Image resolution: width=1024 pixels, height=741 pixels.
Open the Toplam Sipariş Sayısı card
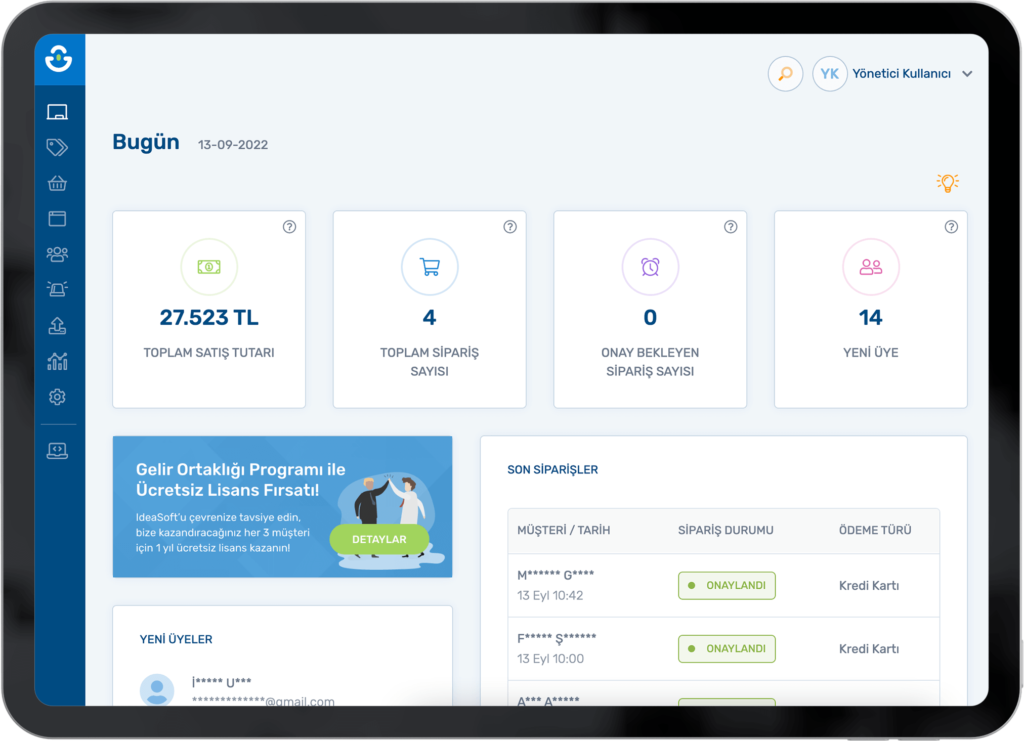[429, 310]
